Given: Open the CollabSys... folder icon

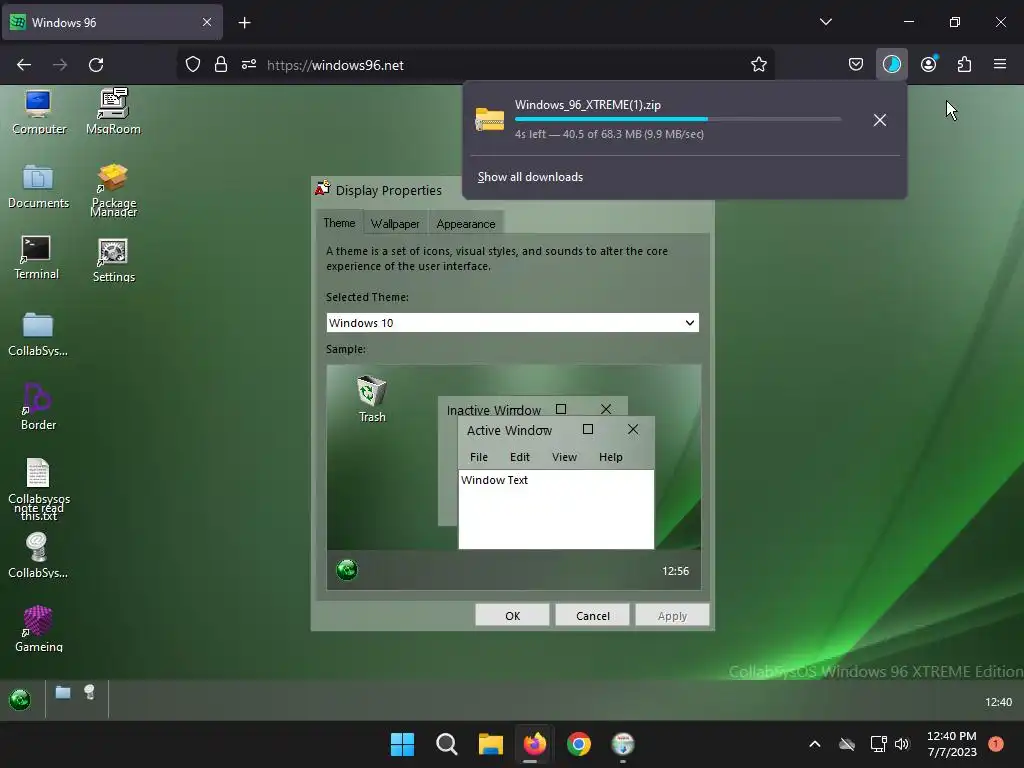Looking at the screenshot, I should pos(38,334).
